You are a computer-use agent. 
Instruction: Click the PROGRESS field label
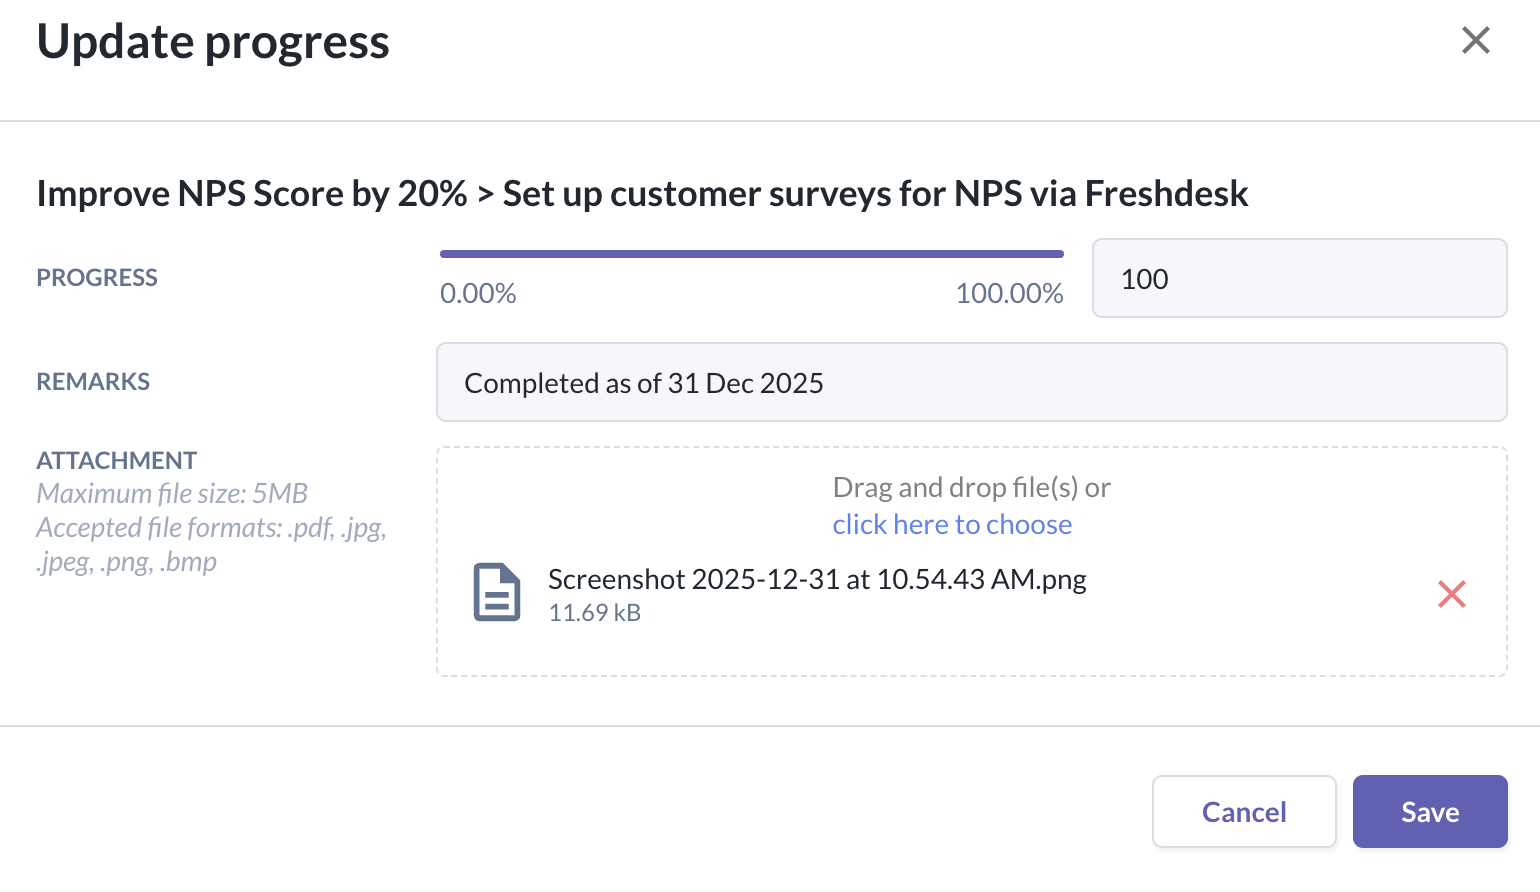(97, 278)
